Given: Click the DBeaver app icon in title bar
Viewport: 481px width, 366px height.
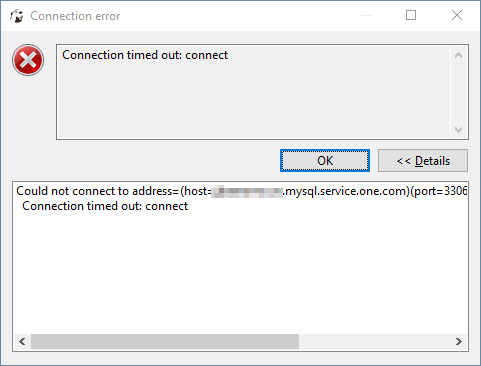Looking at the screenshot, I should pos(17,16).
